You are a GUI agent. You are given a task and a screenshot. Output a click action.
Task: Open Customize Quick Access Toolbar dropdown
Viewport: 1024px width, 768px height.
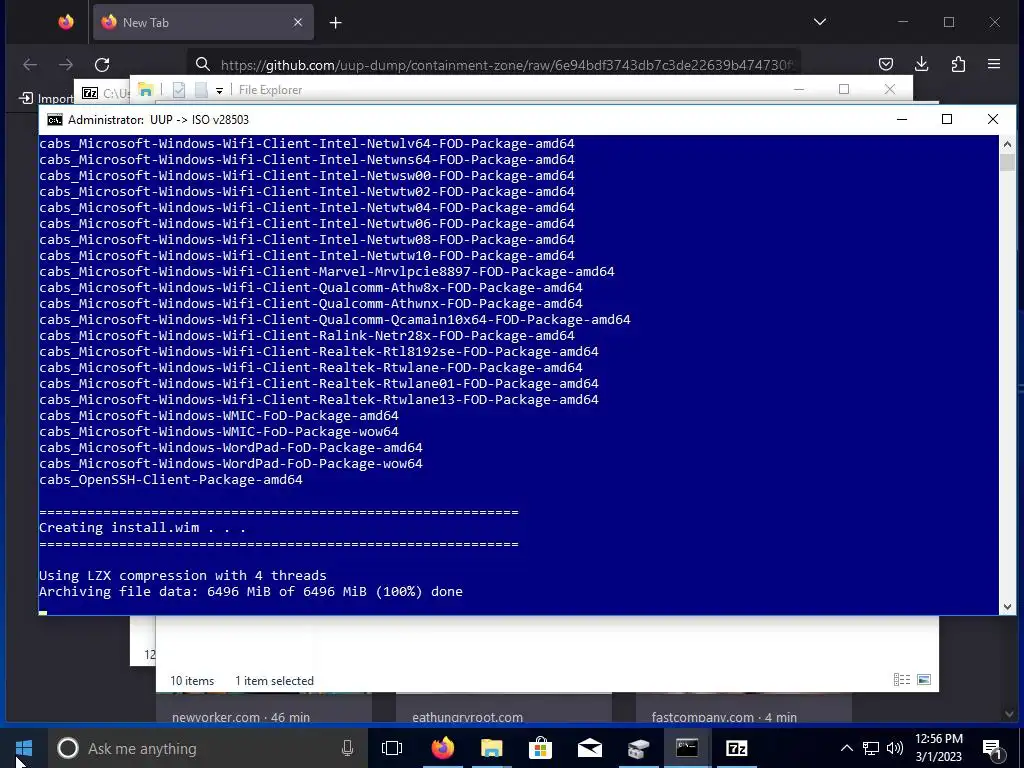point(219,90)
